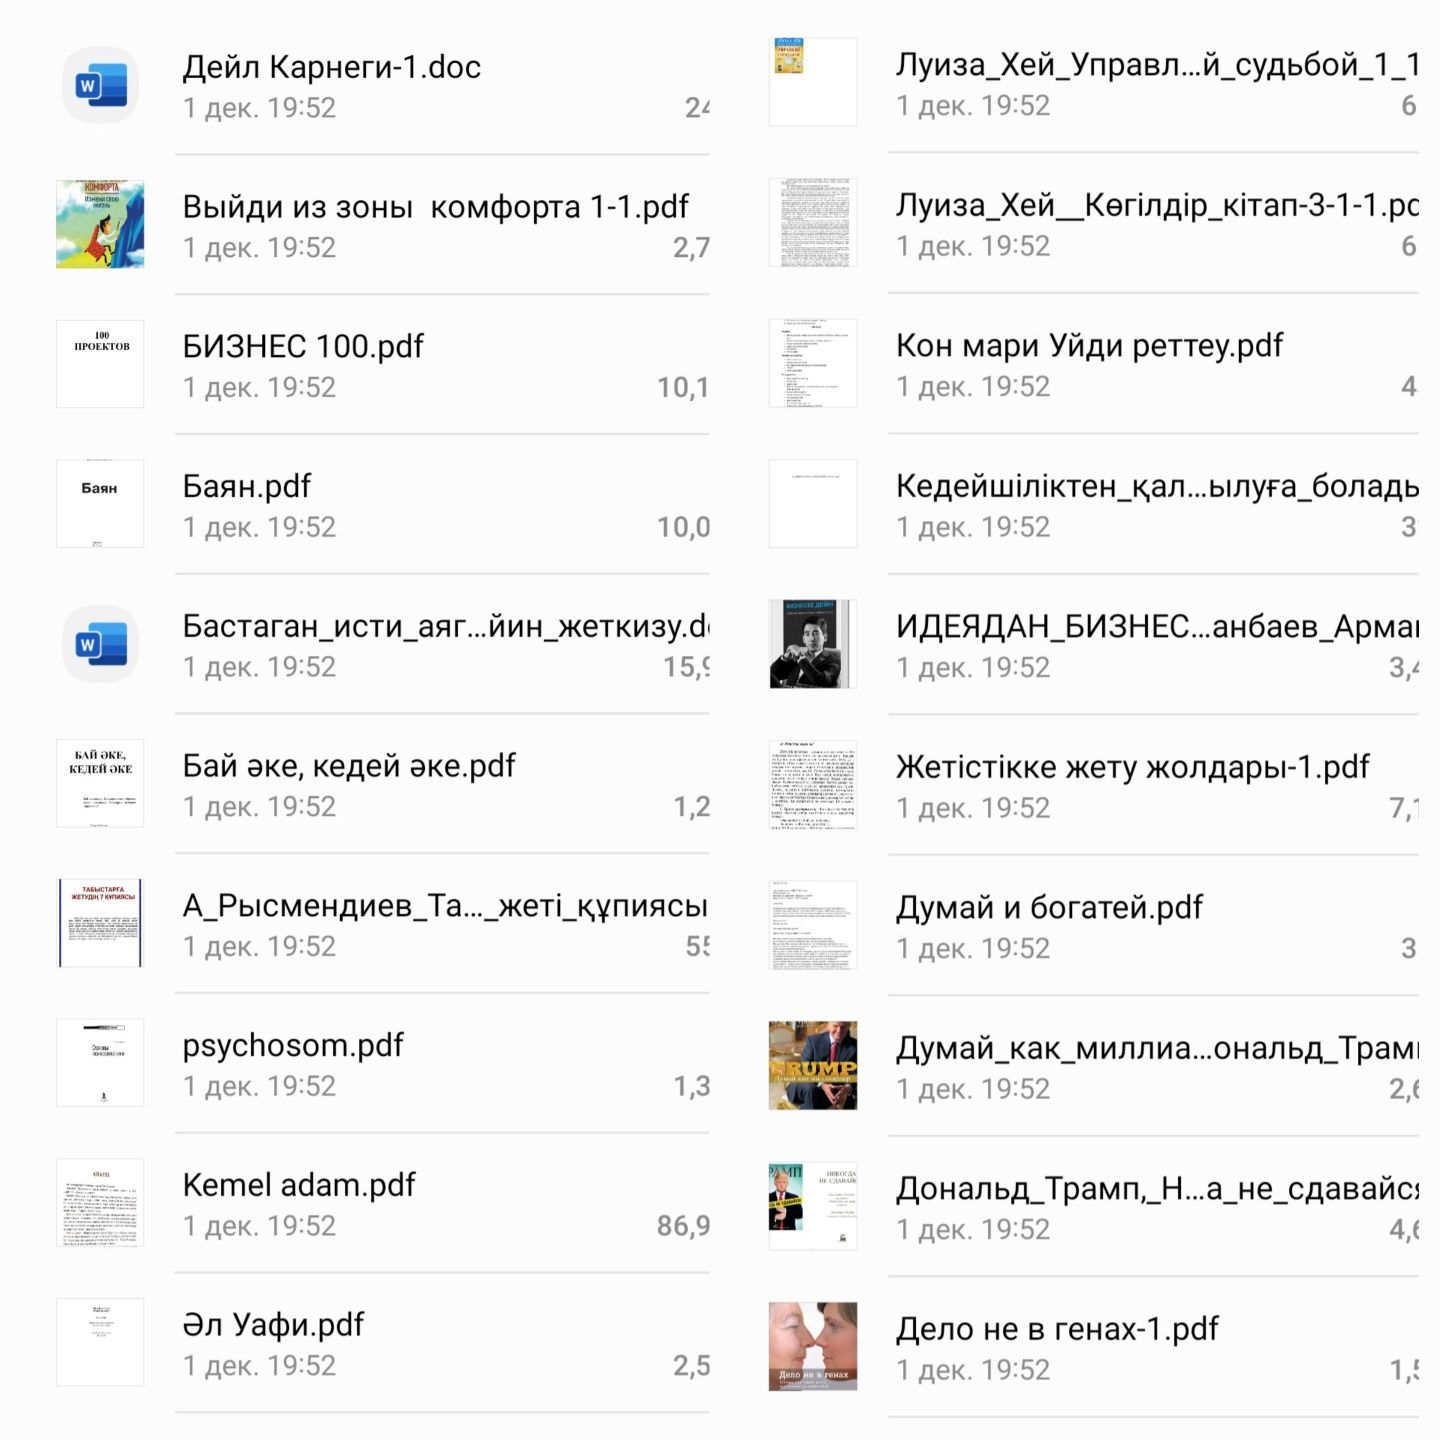Select file name Кон мари Уйди реттеу.pdf
Screen dimensions: 1440x1440
coord(1089,346)
